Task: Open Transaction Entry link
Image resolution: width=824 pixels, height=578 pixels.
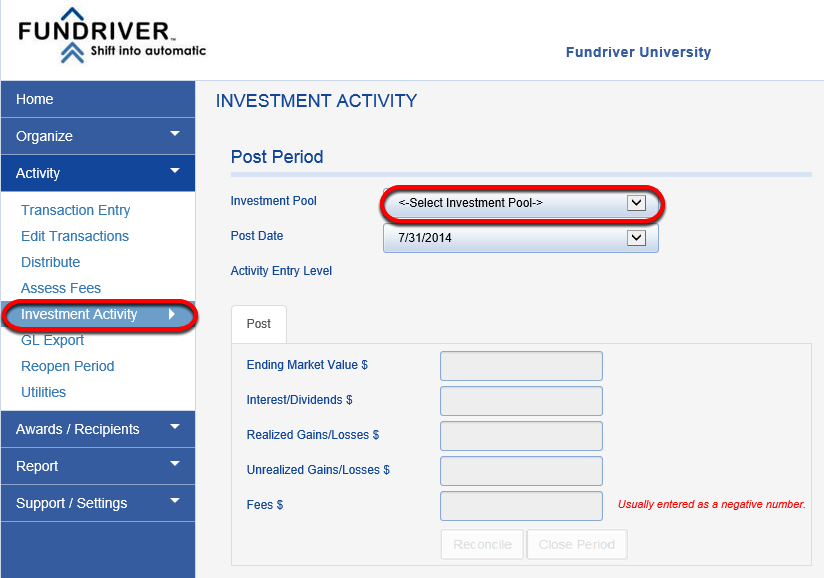Action: tap(76, 210)
